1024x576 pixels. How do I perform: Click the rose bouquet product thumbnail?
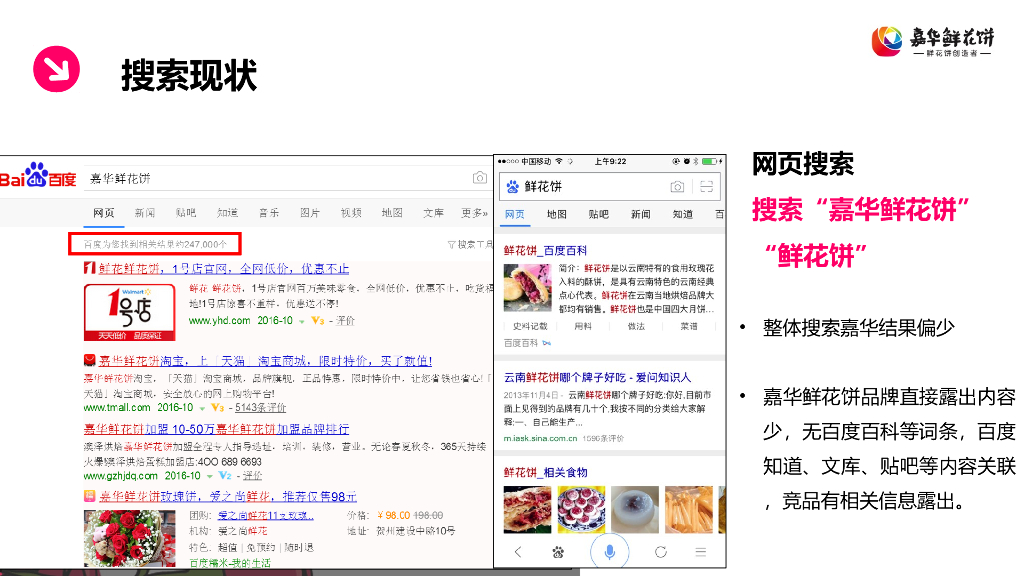[x=129, y=538]
